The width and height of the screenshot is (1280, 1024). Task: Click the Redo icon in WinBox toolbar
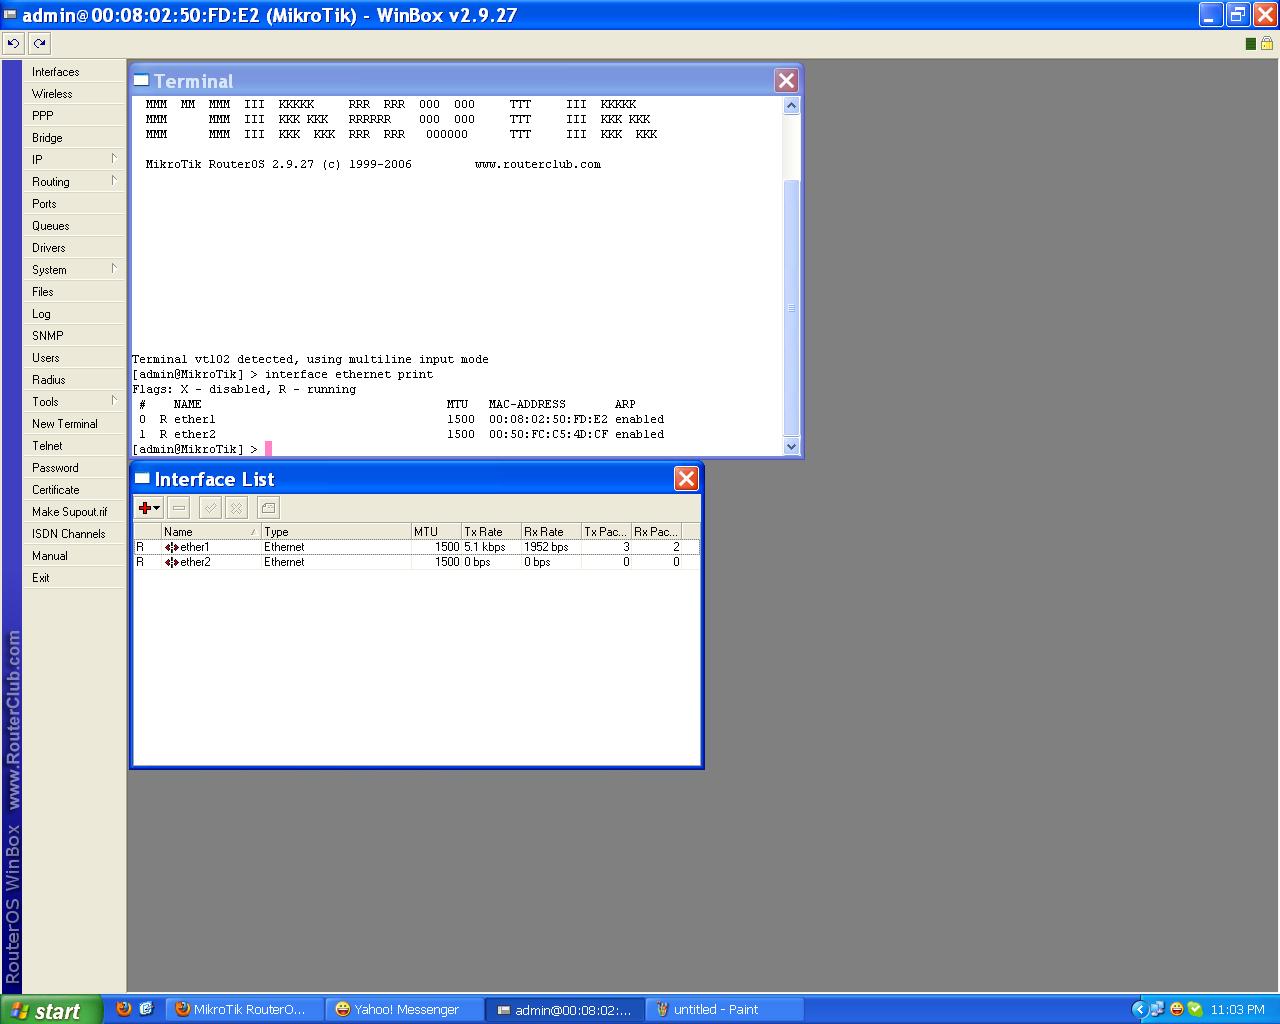click(39, 43)
